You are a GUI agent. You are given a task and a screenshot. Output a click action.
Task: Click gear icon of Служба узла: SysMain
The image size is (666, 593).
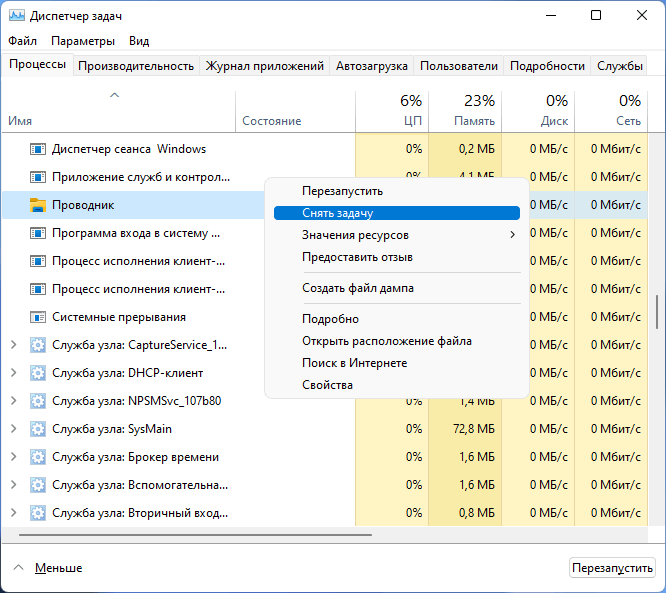point(38,429)
